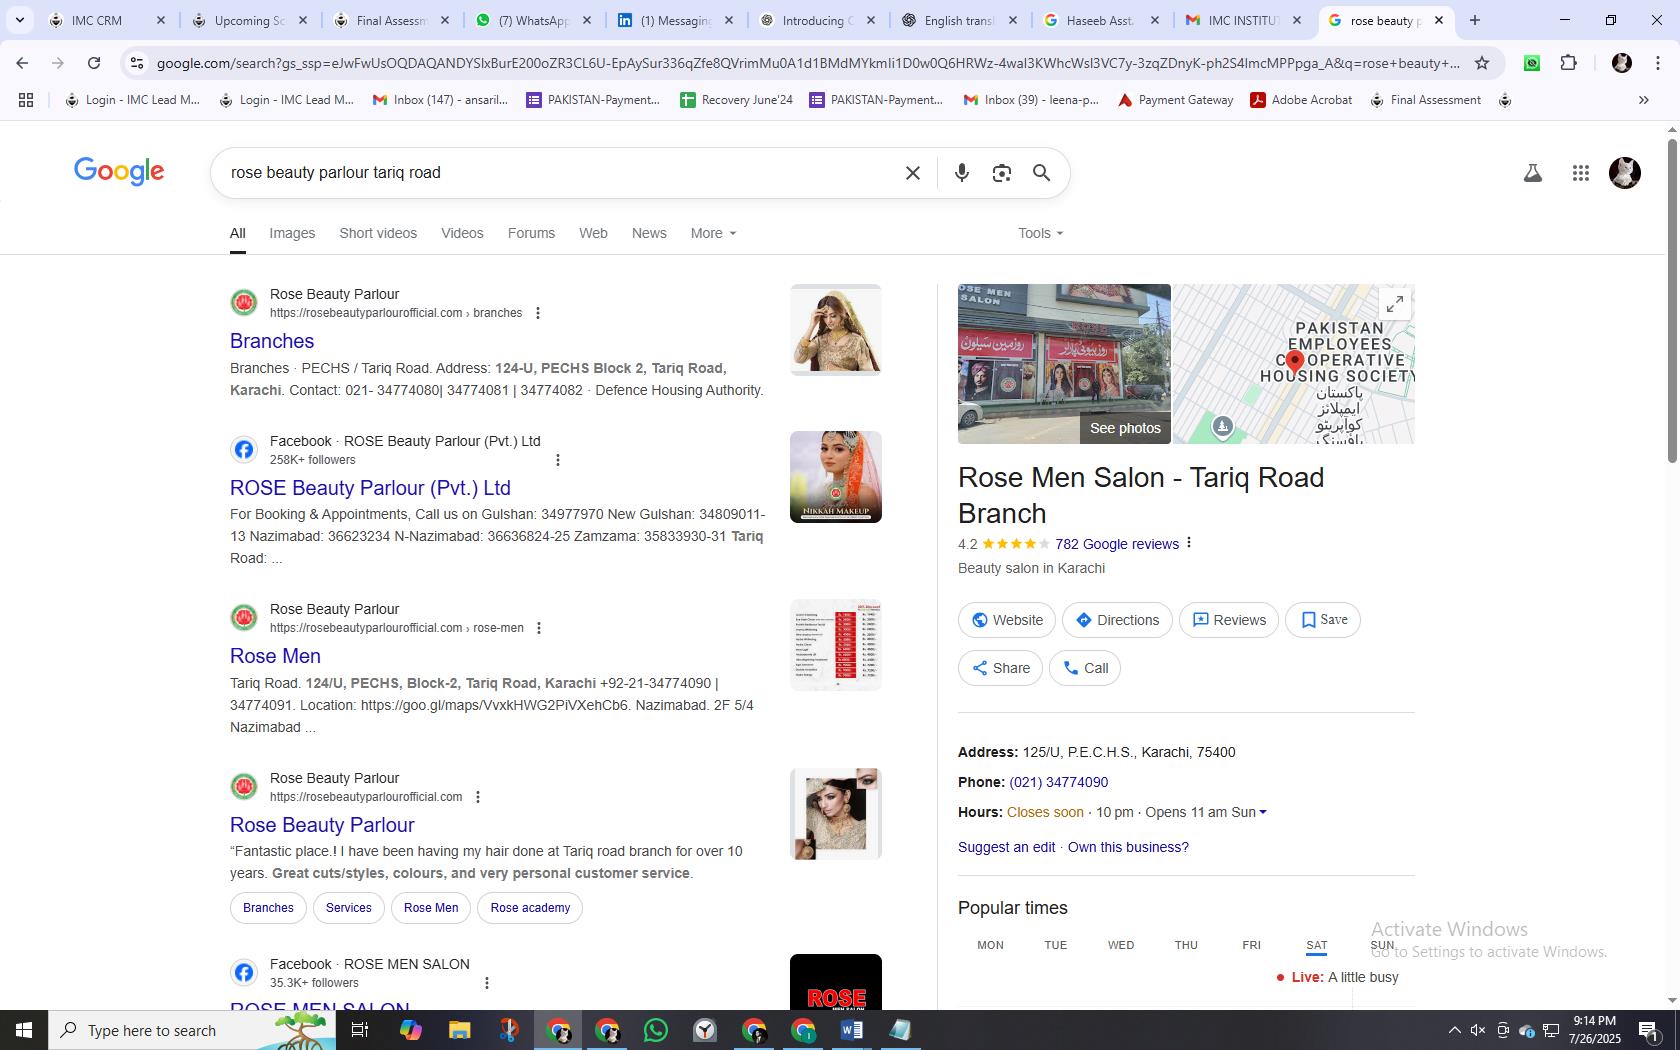
Task: Click the Reviews button
Action: pyautogui.click(x=1229, y=620)
